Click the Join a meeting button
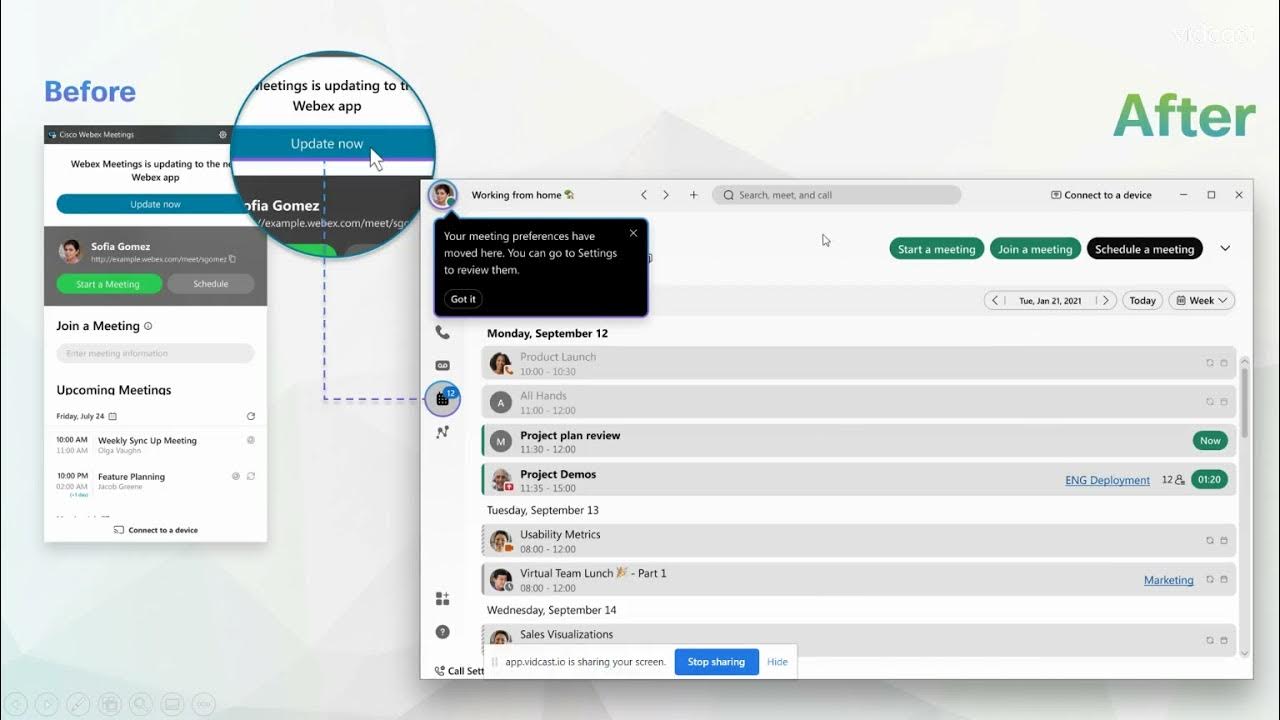Viewport: 1280px width, 720px height. tap(1036, 249)
